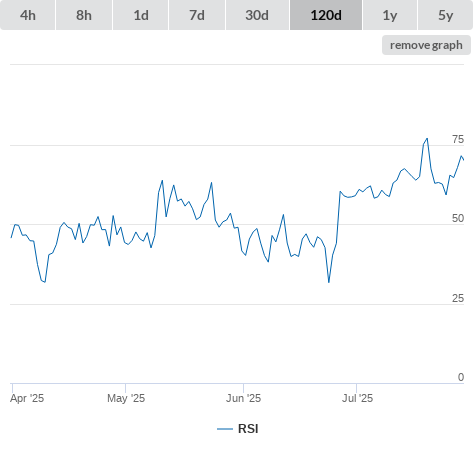
Task: Click the blue RSI legend line swatch
Action: [x=225, y=429]
